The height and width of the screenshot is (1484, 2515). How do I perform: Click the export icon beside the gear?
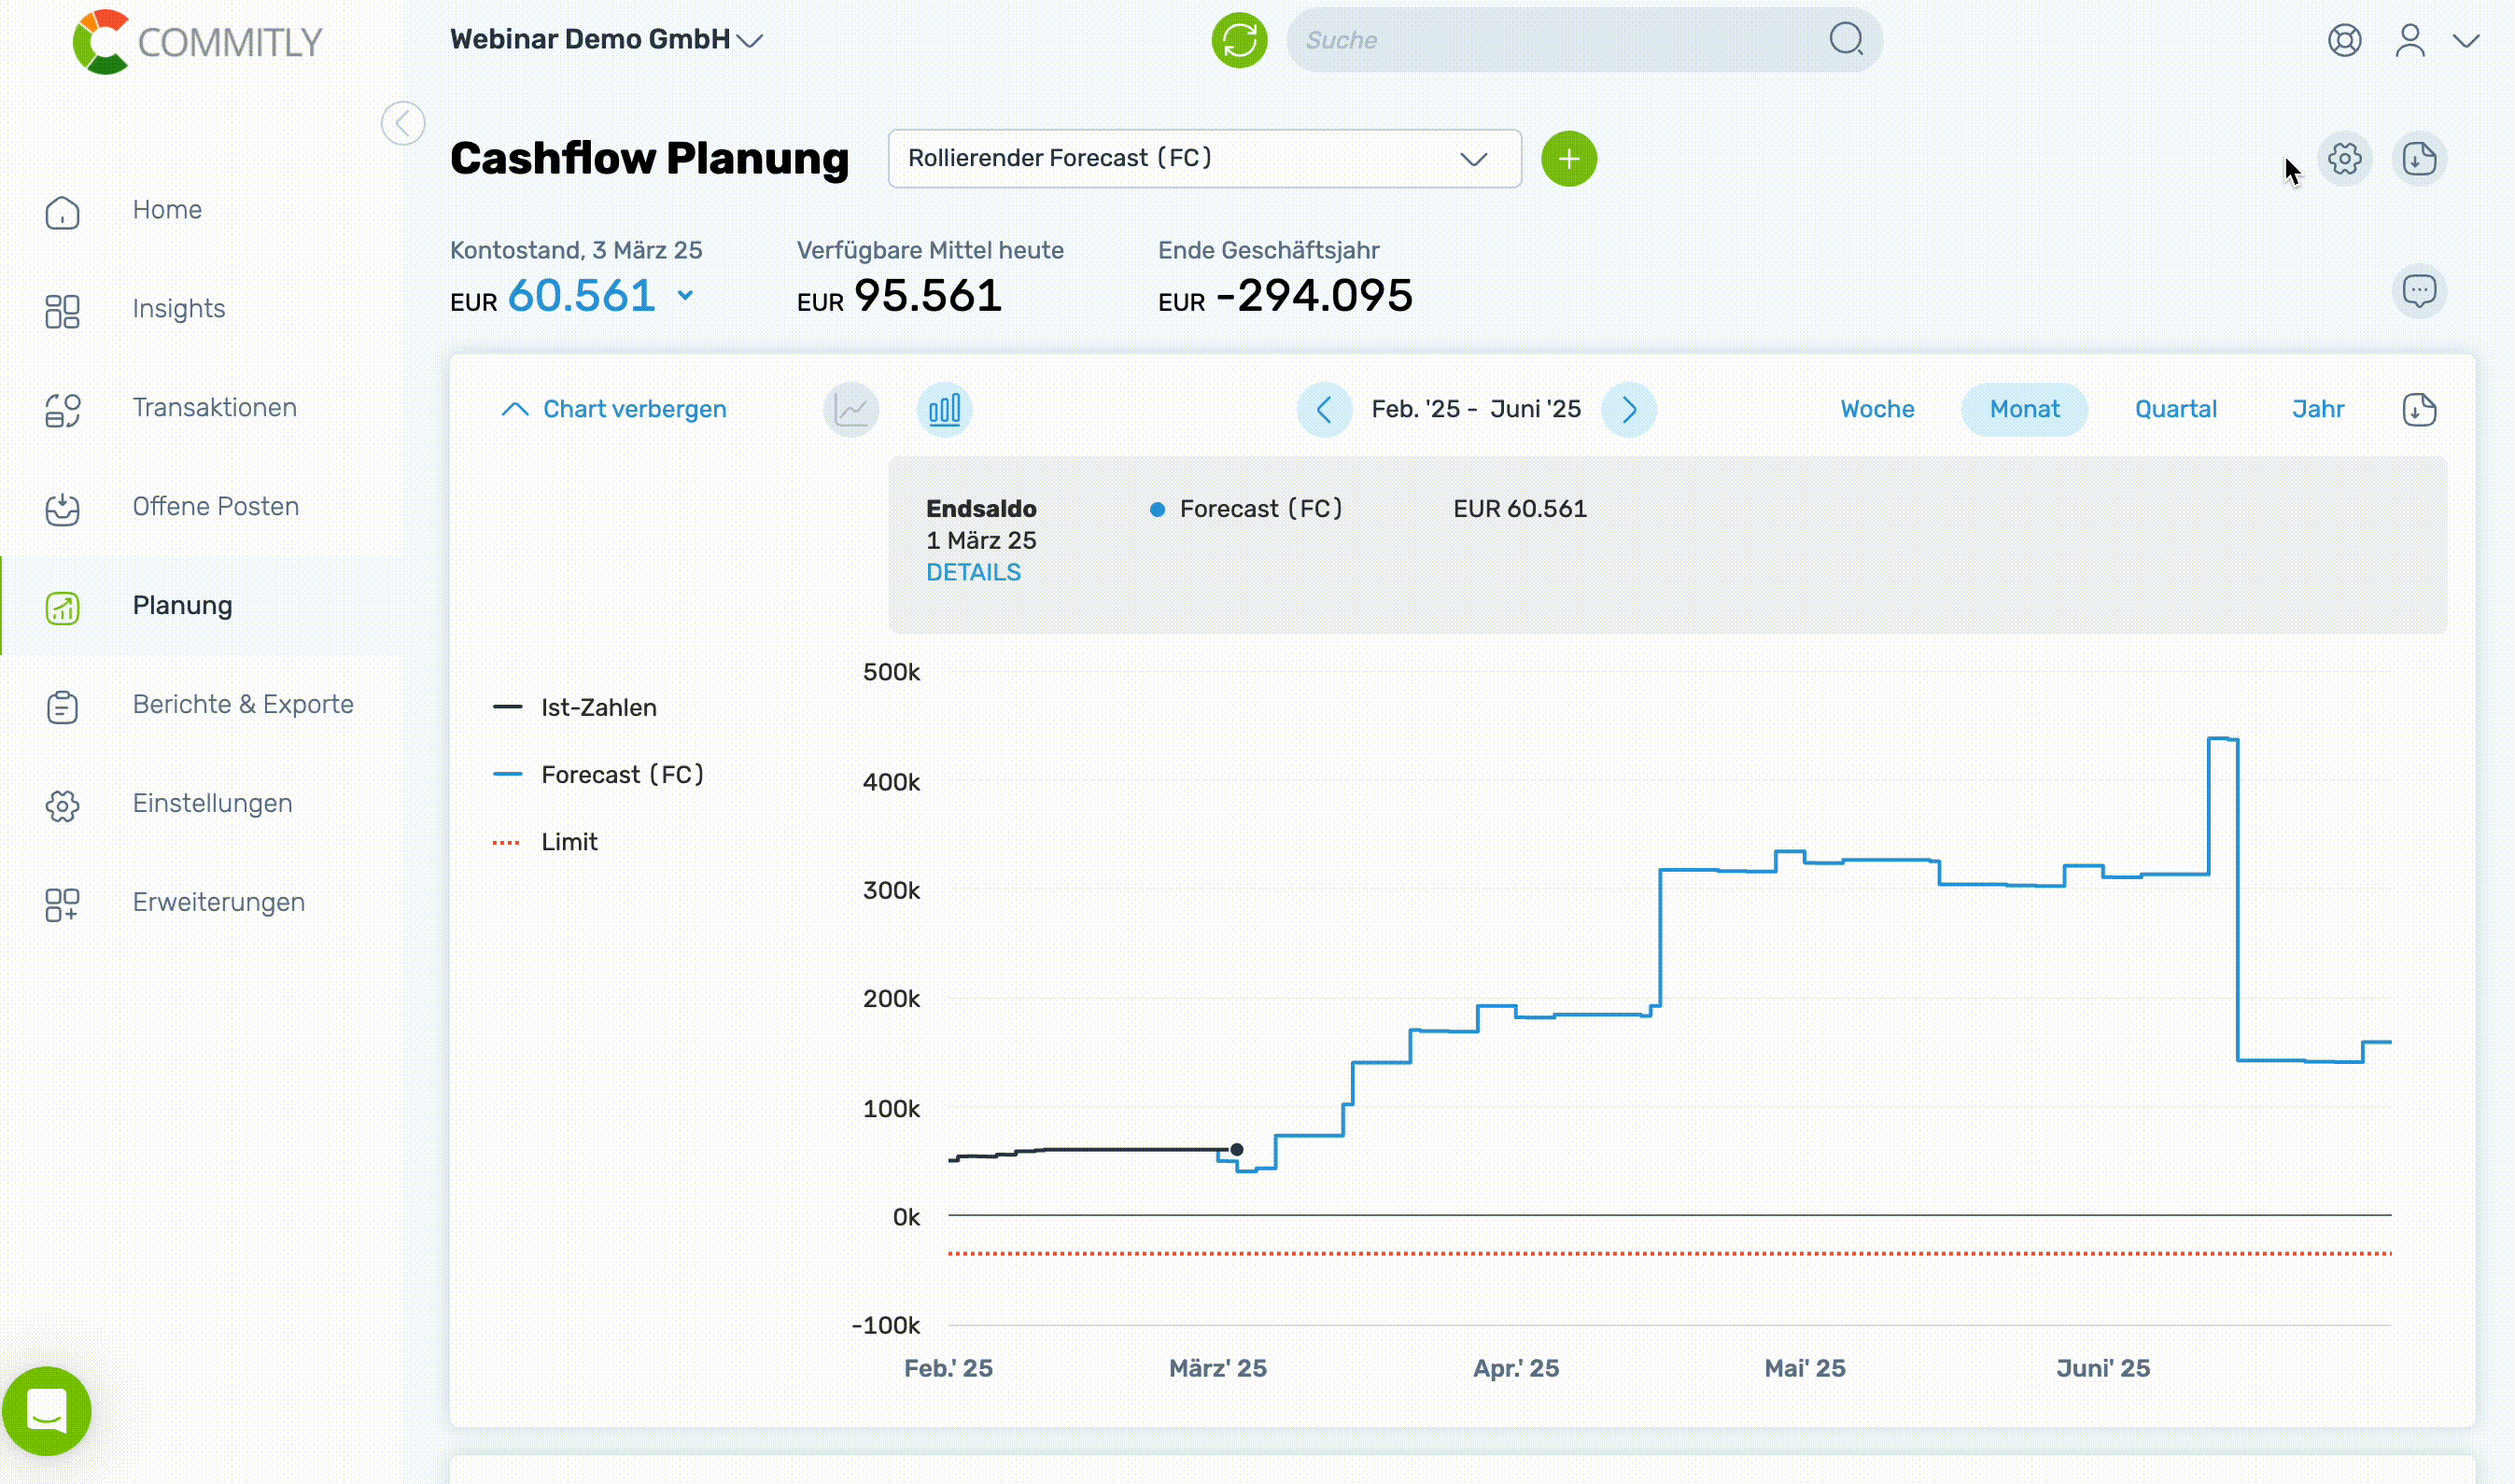click(x=2419, y=159)
